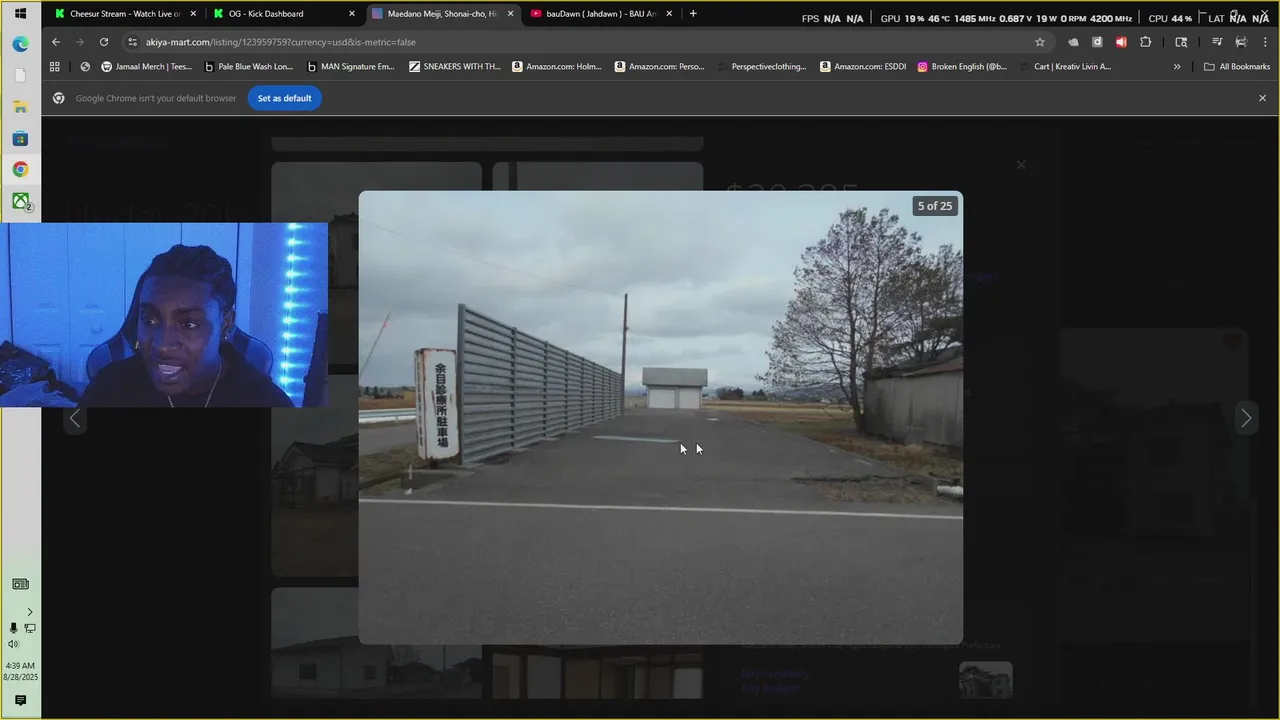Open File Explorer from the taskbar
The width and height of the screenshot is (1280, 720).
pyautogui.click(x=20, y=107)
